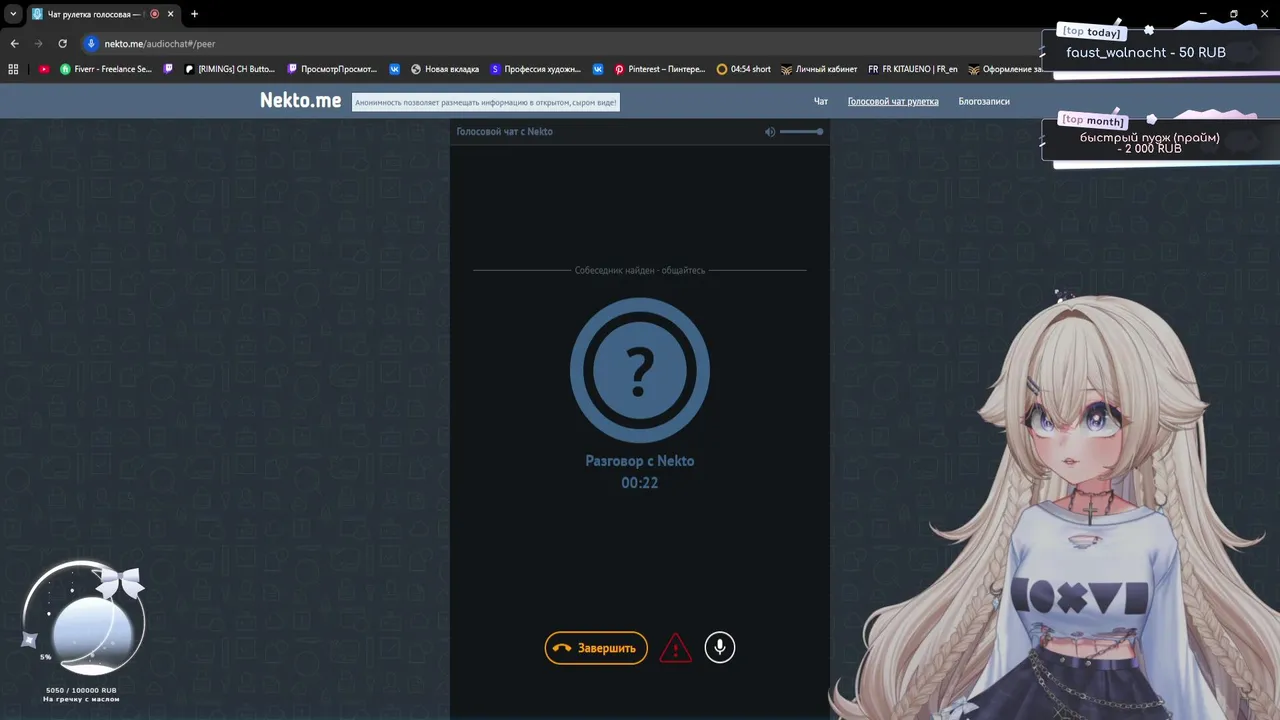Click the warning triangle report icon
1280x720 pixels.
coord(676,647)
